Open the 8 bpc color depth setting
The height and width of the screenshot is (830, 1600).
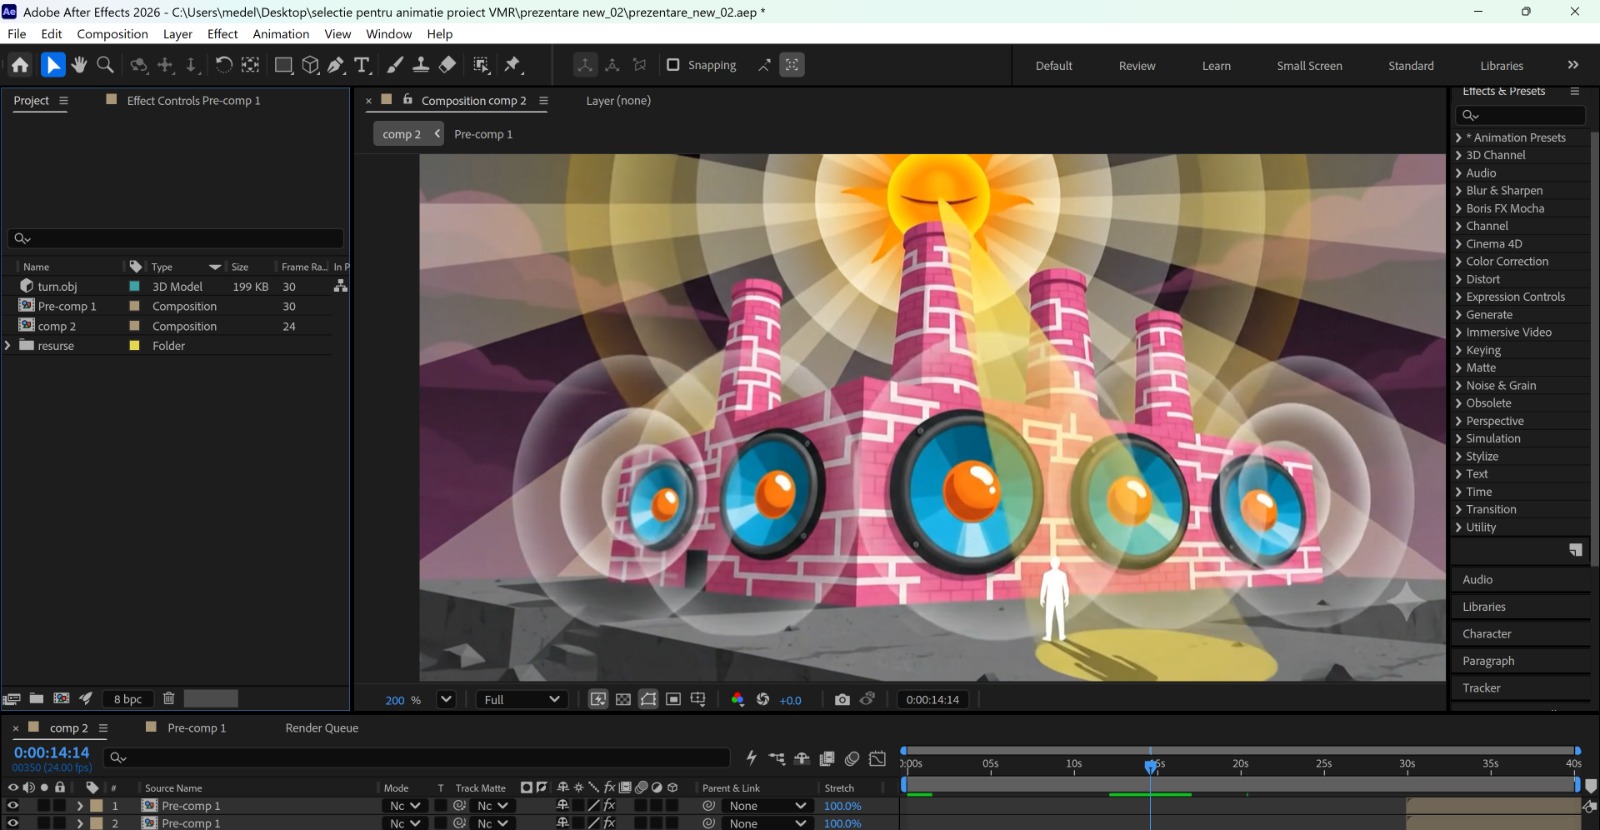[x=128, y=699]
